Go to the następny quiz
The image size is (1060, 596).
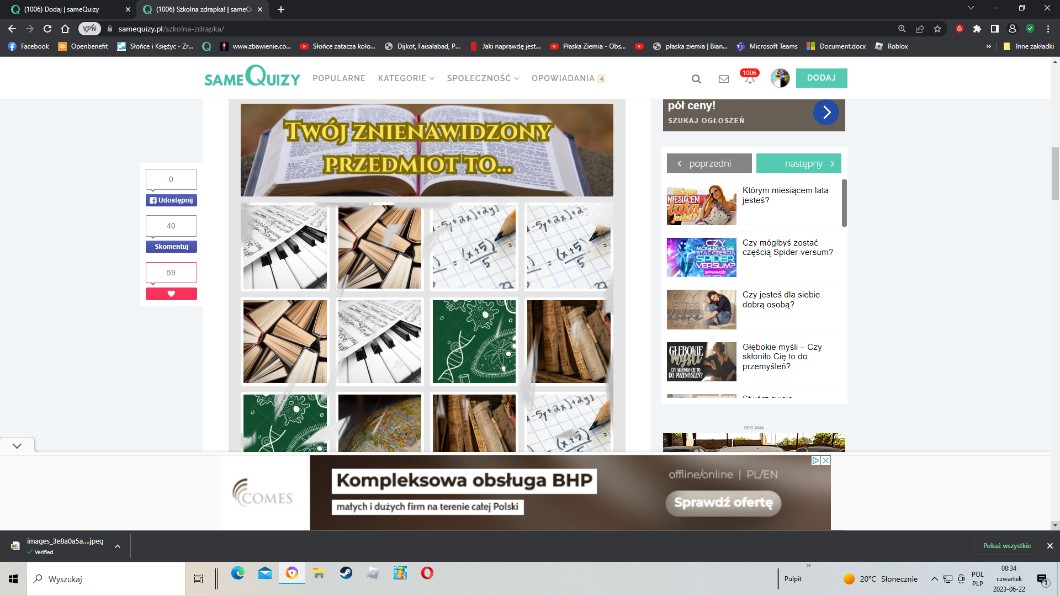(x=798, y=163)
